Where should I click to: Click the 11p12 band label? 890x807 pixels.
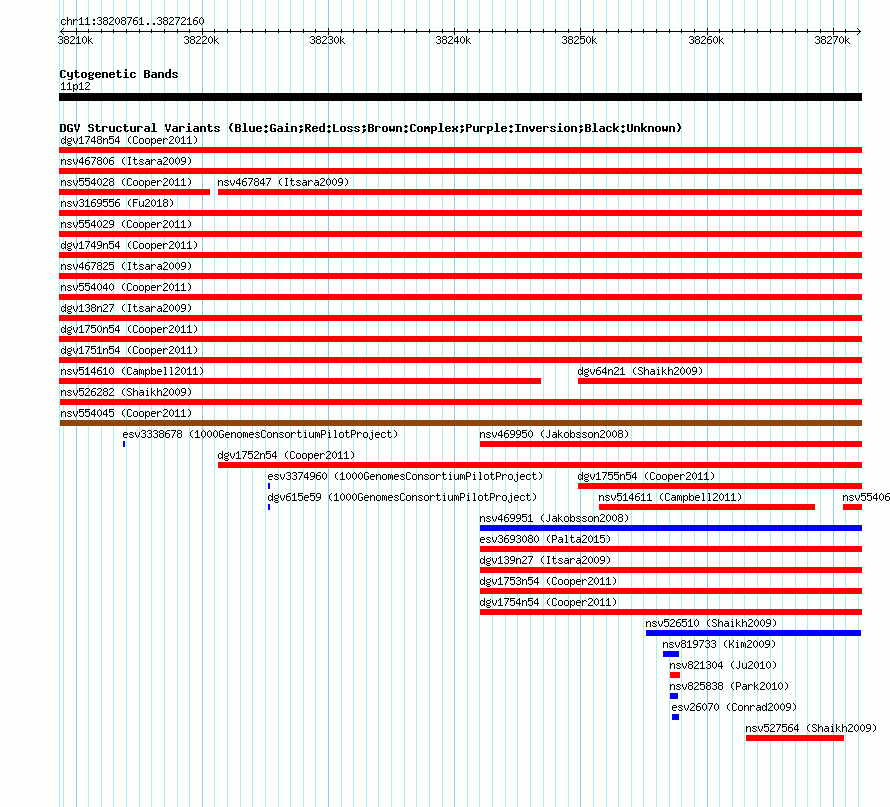75,86
